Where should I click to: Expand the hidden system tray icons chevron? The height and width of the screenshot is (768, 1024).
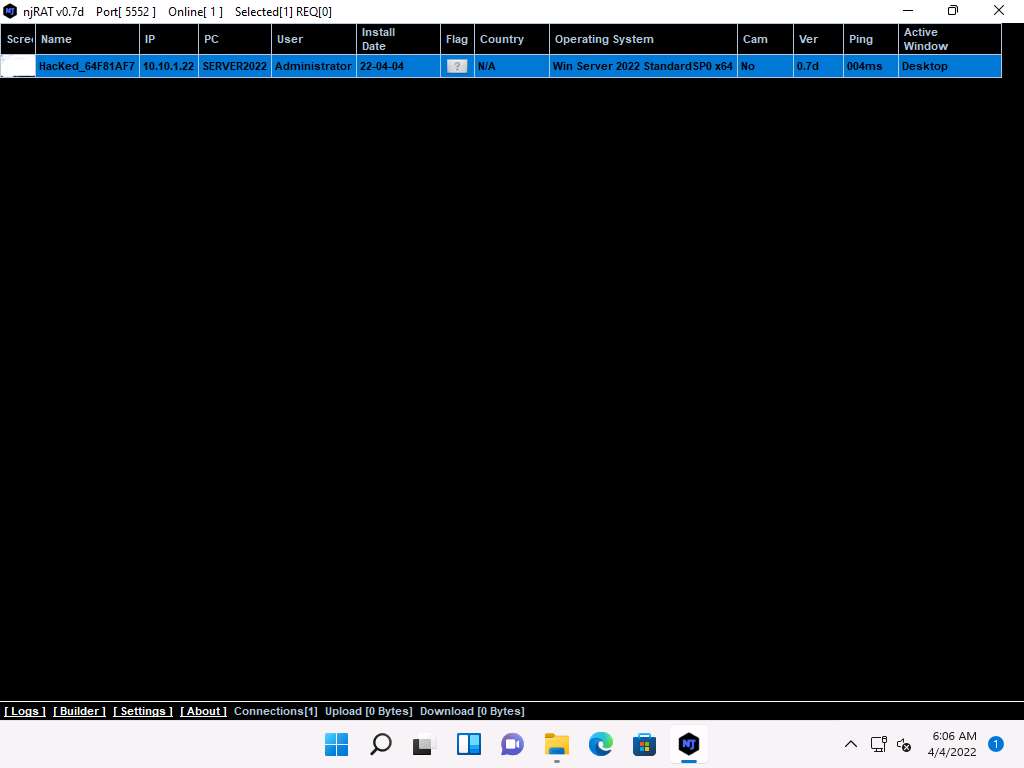pyautogui.click(x=851, y=744)
